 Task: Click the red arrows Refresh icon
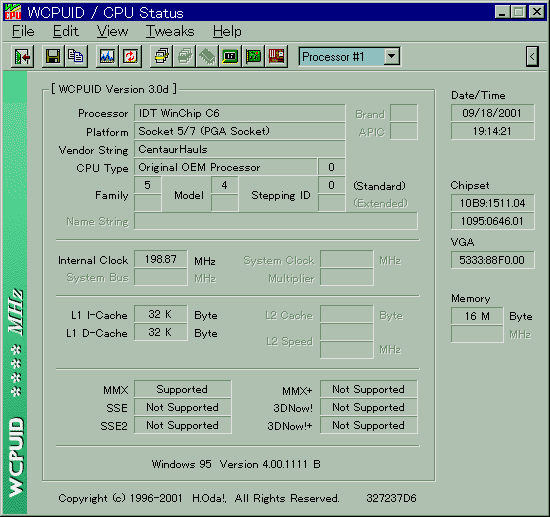[130, 56]
